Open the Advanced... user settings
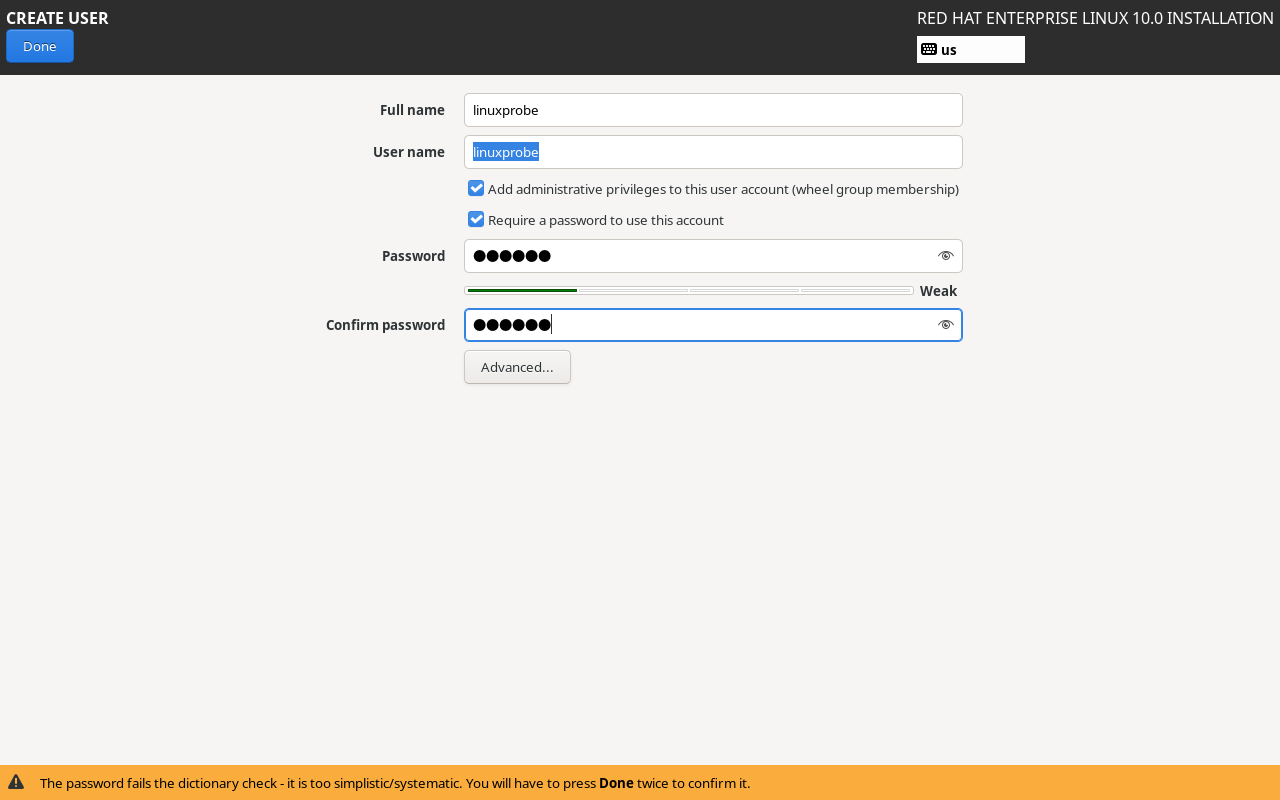This screenshot has height=800, width=1280. pos(517,367)
